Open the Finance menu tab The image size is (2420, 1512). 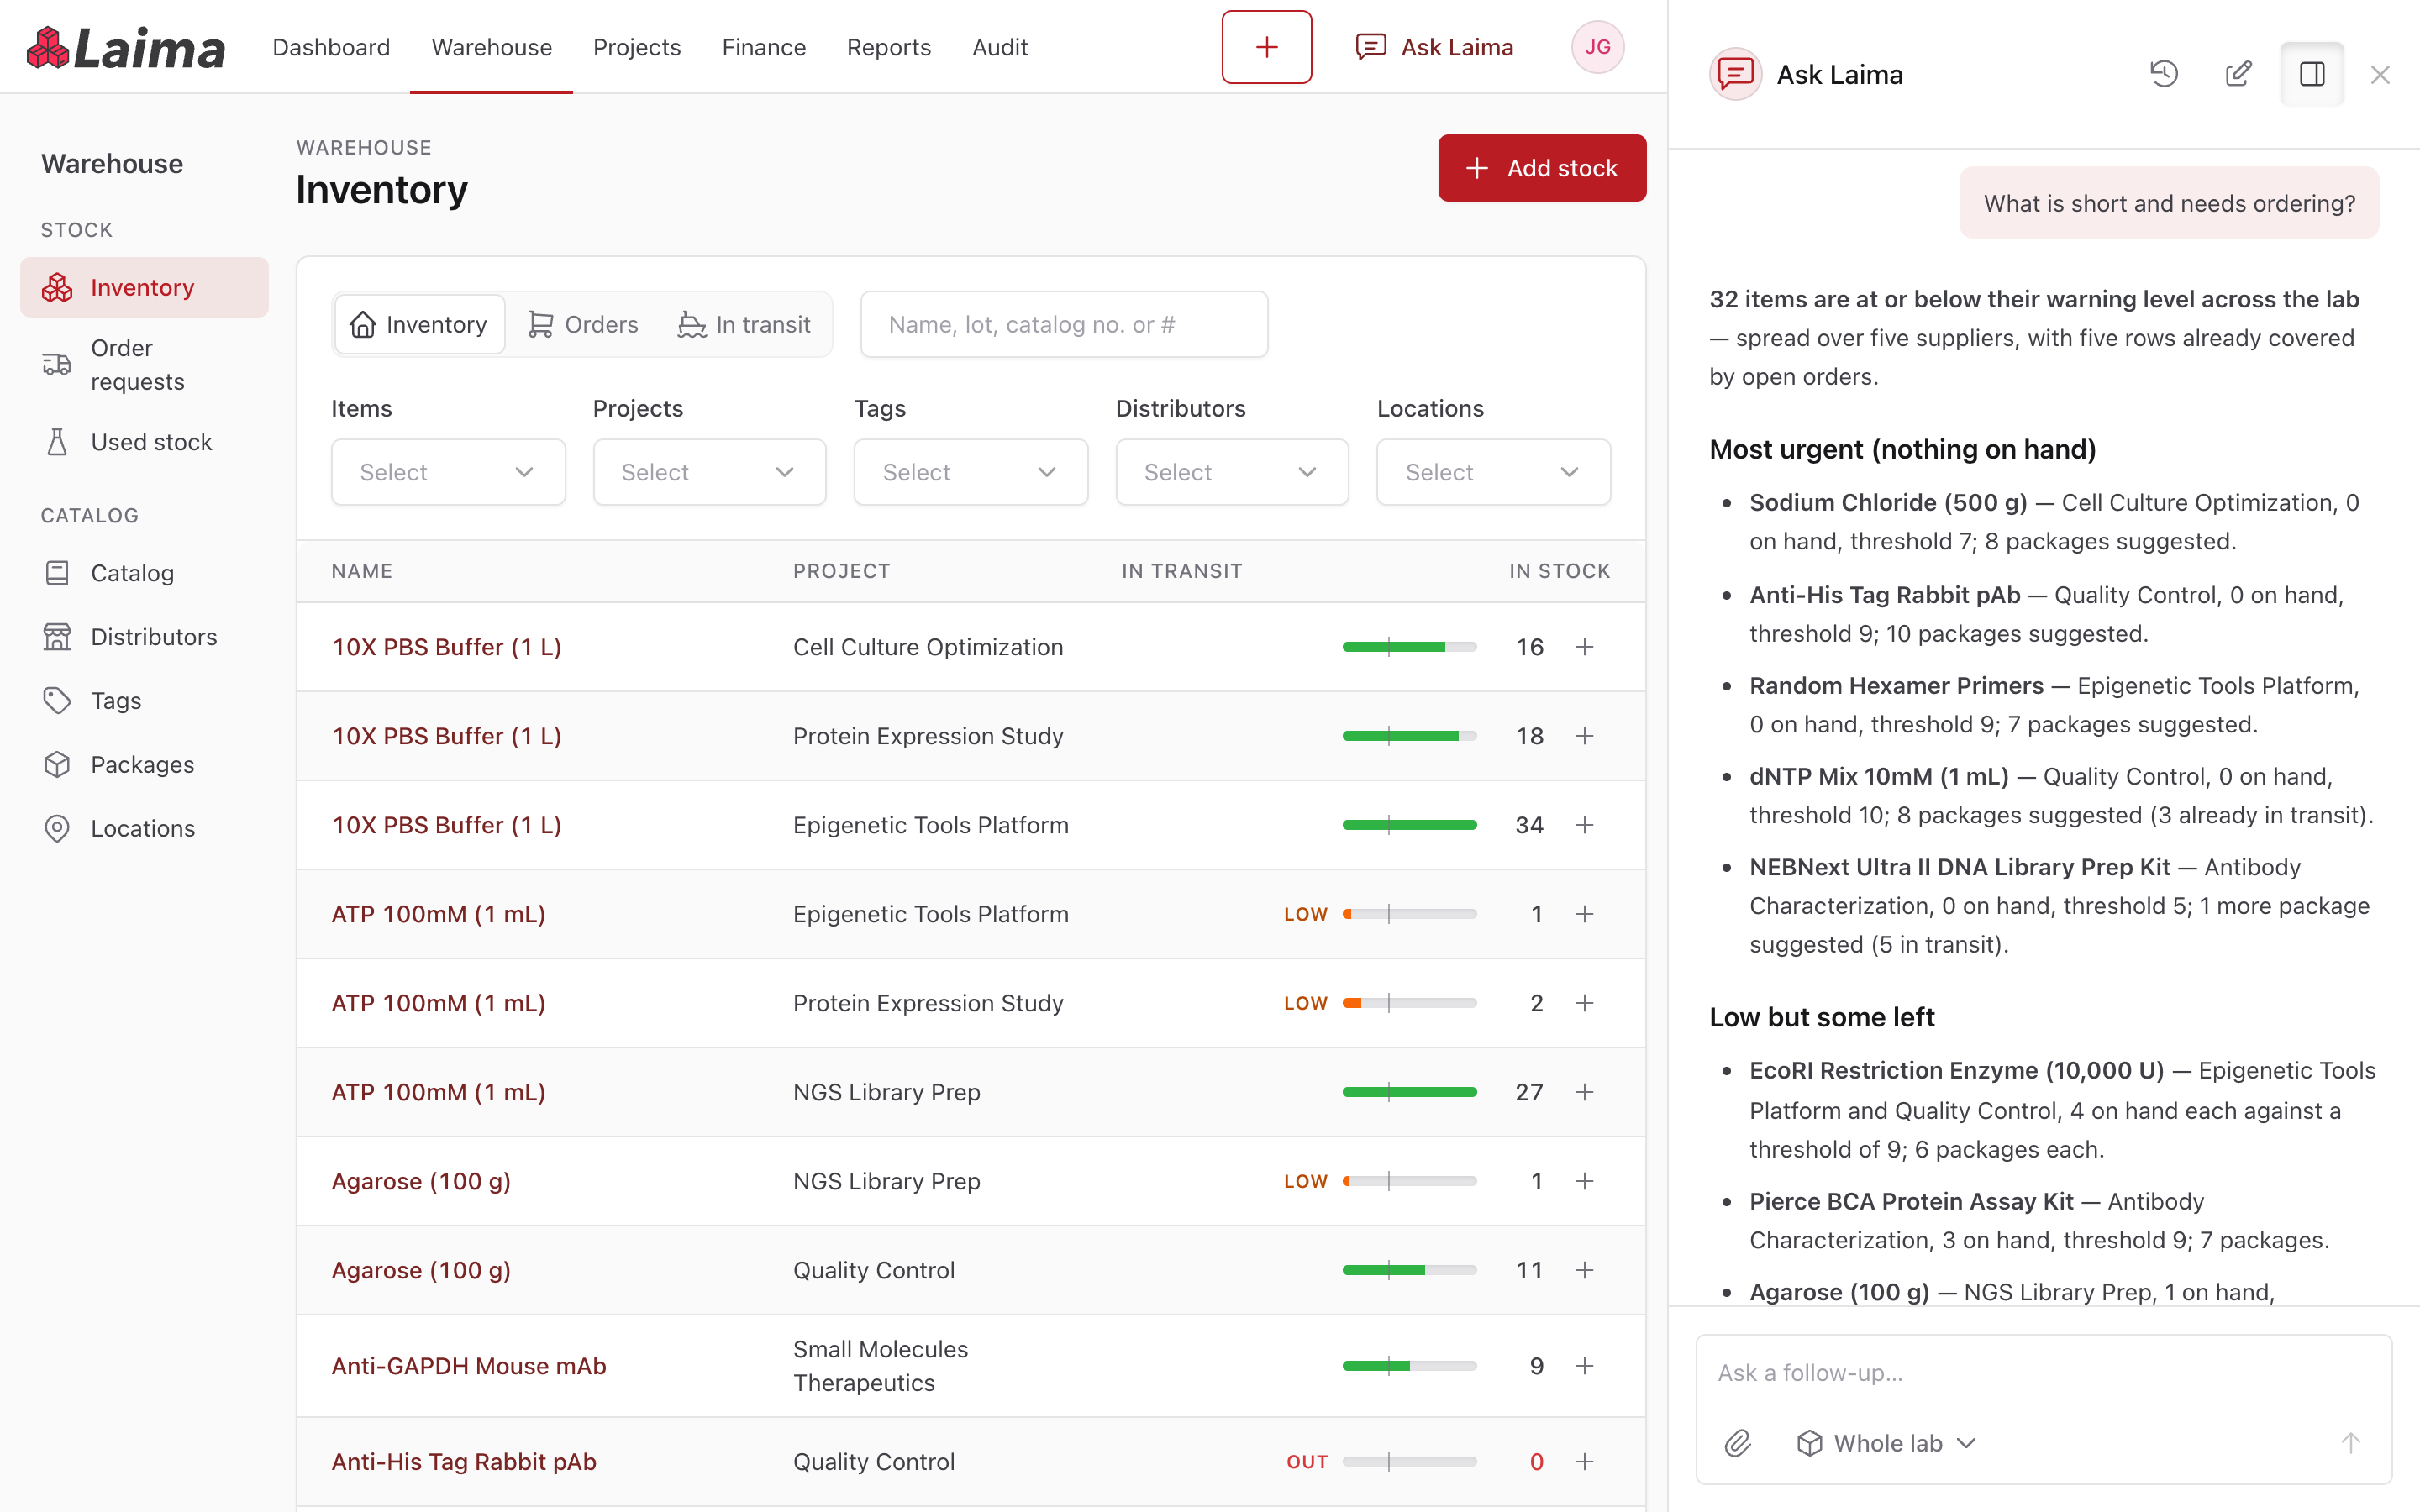click(763, 47)
